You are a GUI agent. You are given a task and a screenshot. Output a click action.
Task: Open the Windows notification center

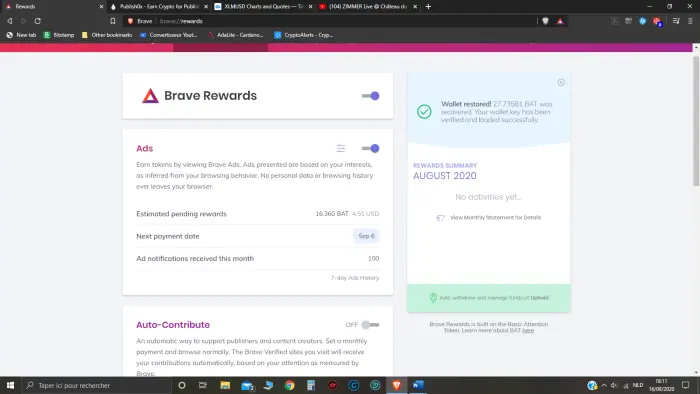(x=686, y=385)
